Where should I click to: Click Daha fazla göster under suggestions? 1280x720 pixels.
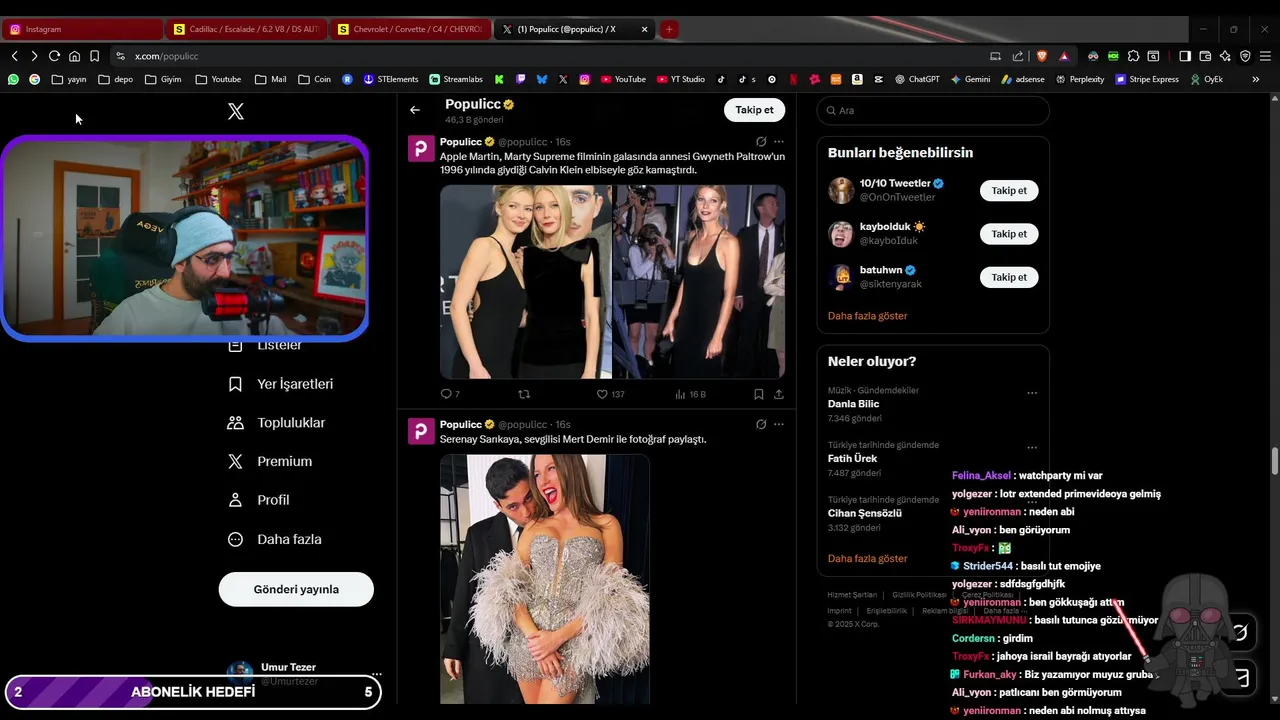click(x=868, y=316)
